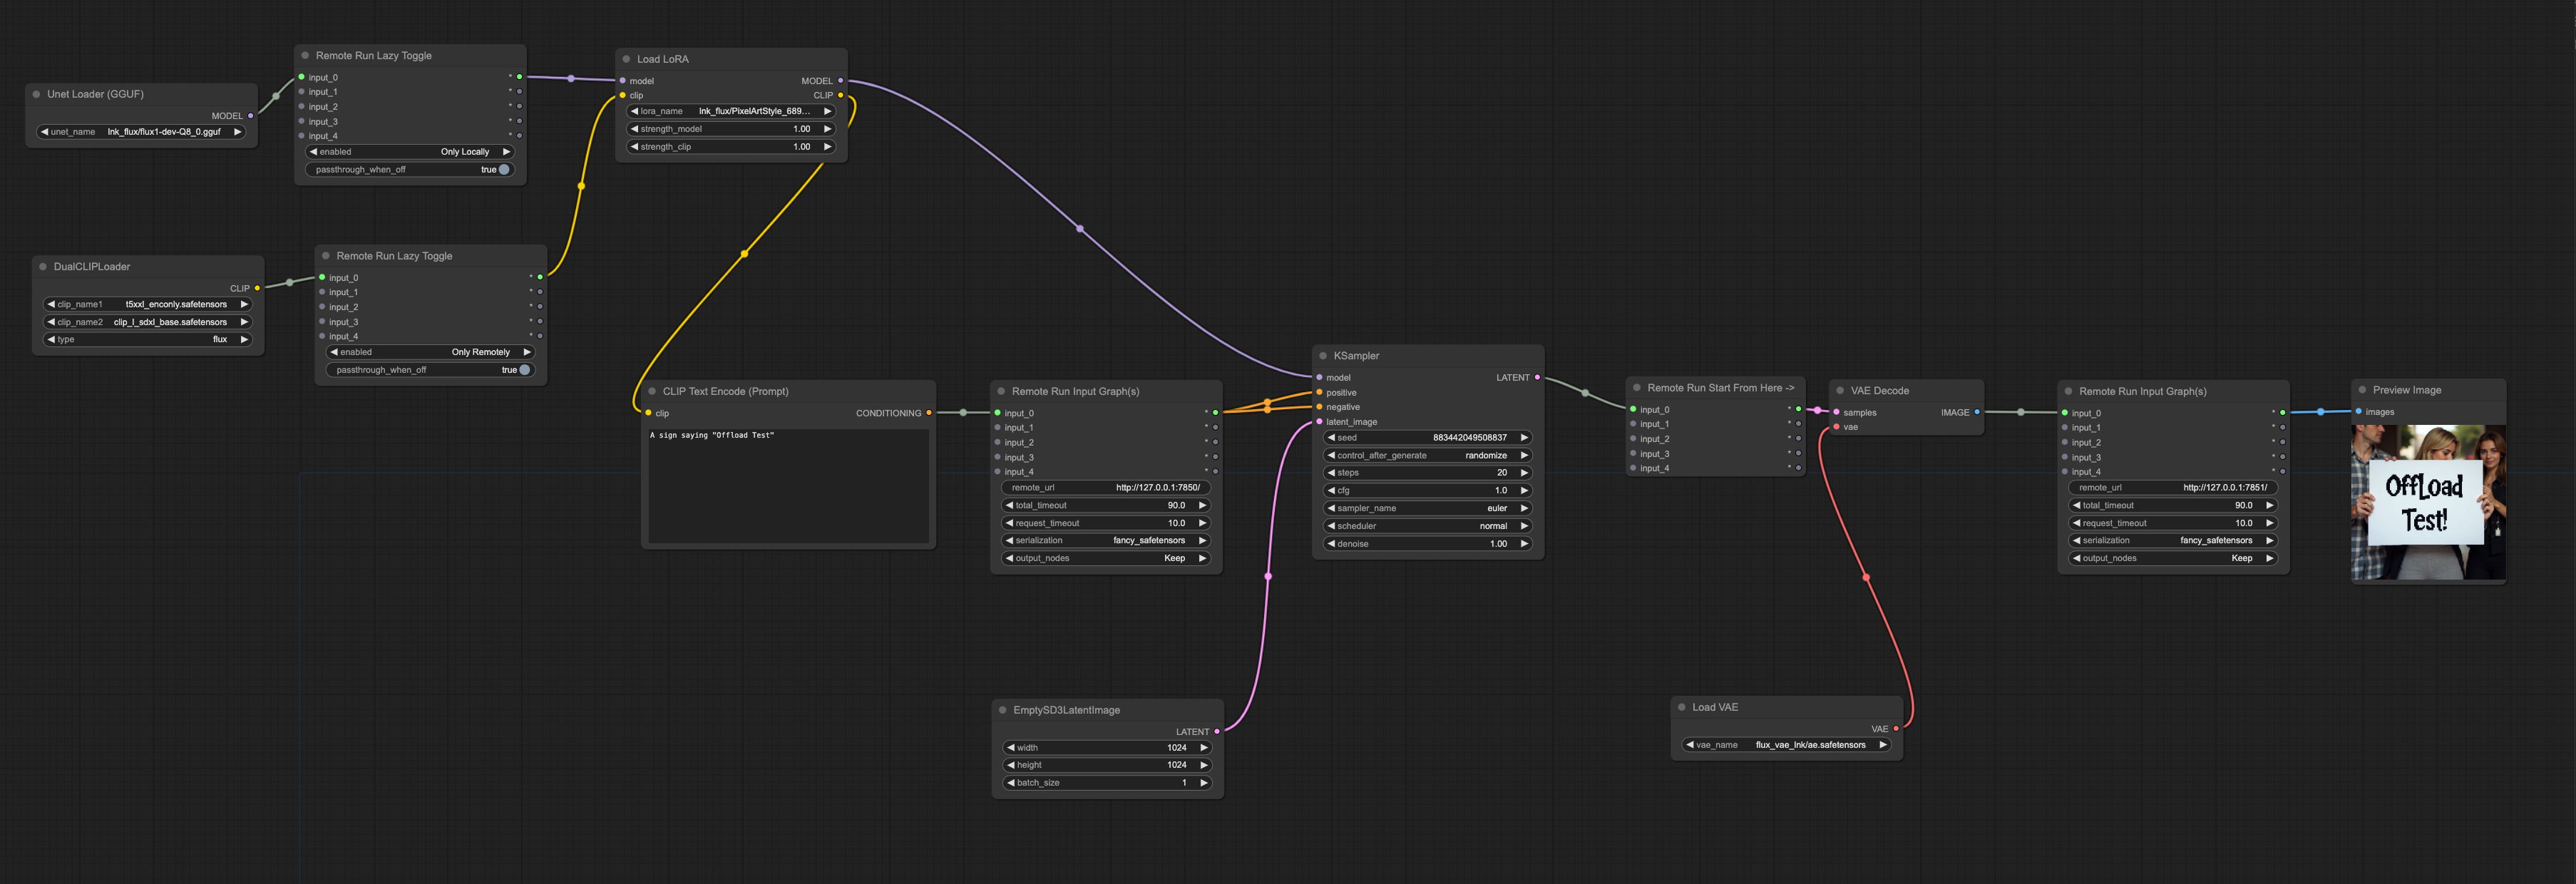Click the vae input port on VAE Decode

[1836, 427]
